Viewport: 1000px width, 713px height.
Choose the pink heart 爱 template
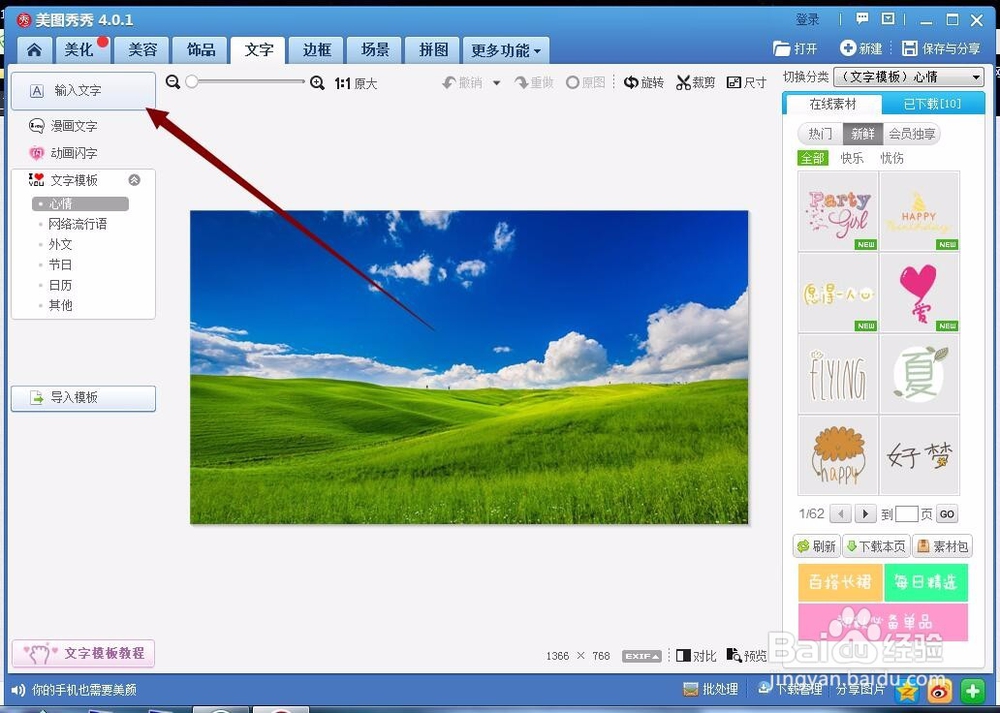pos(919,293)
